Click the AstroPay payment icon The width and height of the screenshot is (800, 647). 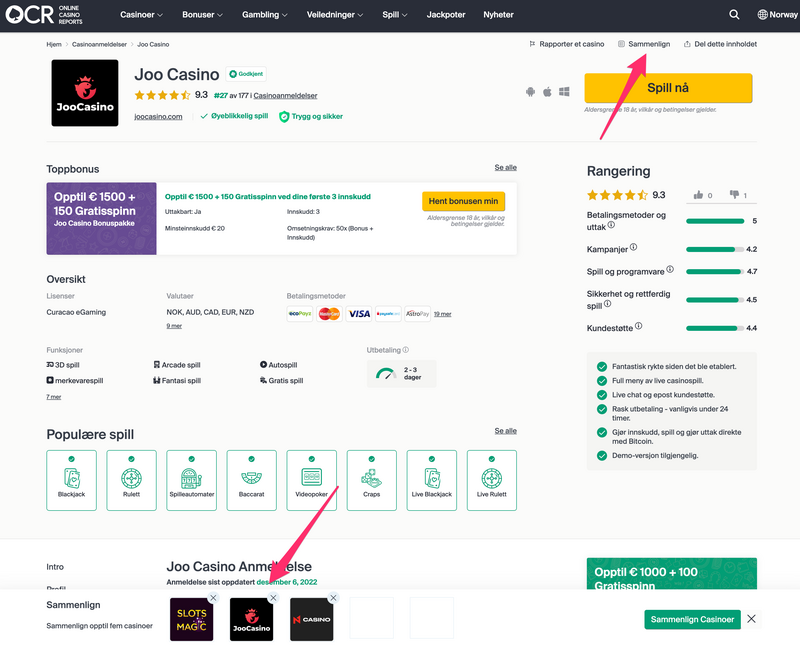418,314
